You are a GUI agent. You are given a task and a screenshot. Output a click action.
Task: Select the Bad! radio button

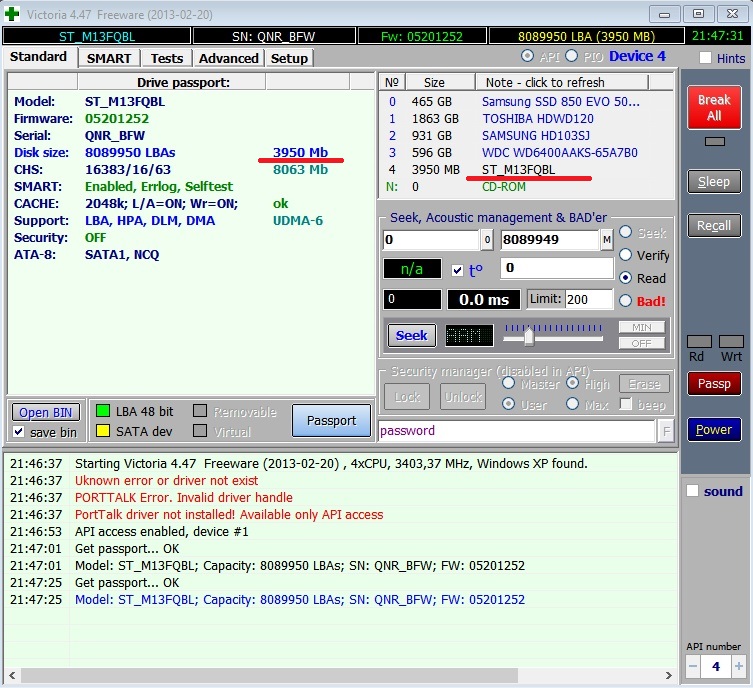coord(625,301)
